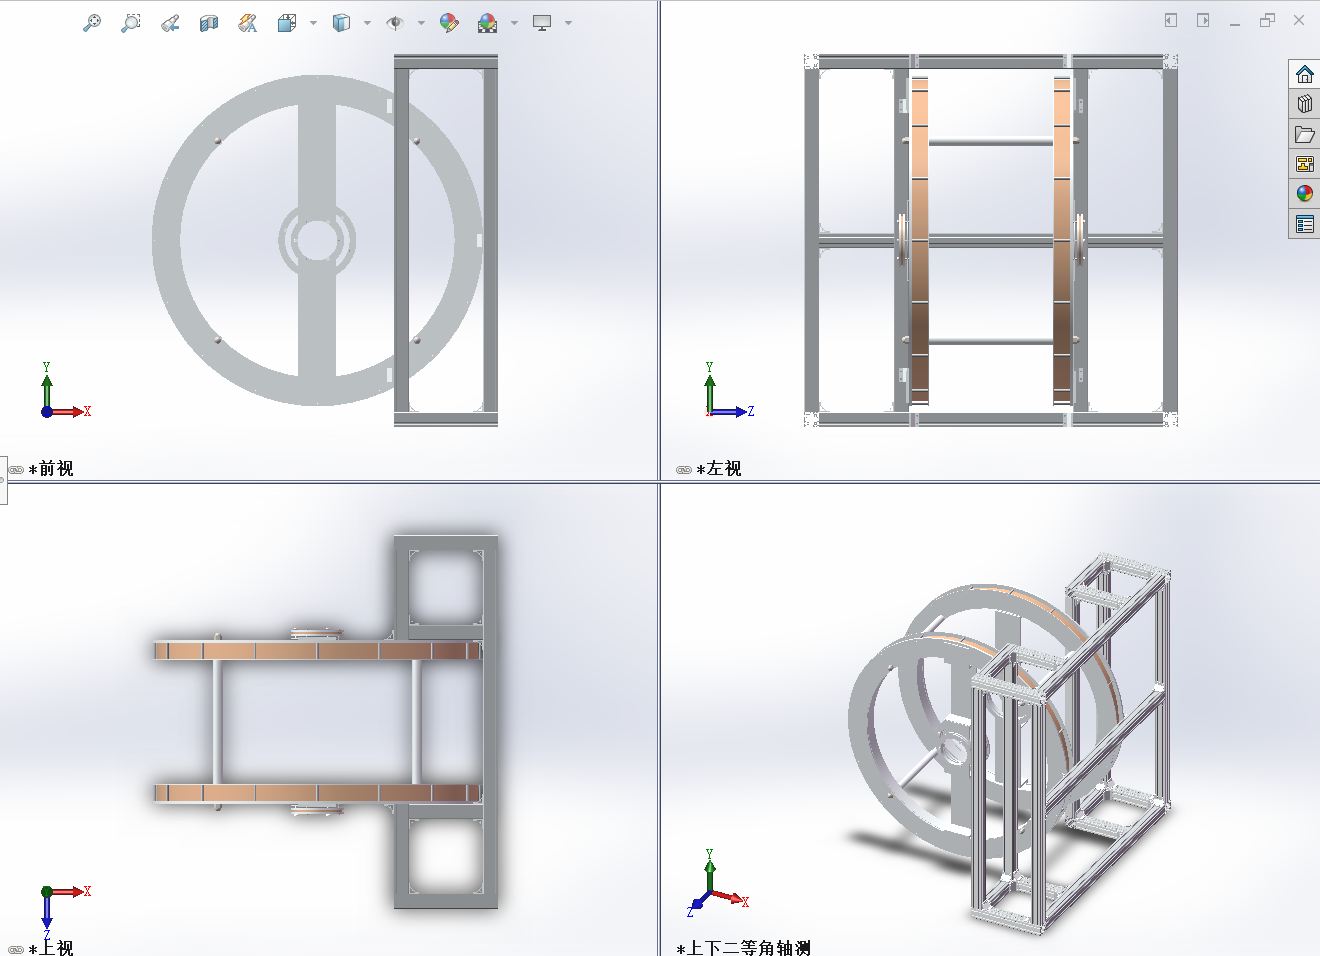
Task: Open the SolidWorks Resources home tab
Action: [x=1304, y=75]
